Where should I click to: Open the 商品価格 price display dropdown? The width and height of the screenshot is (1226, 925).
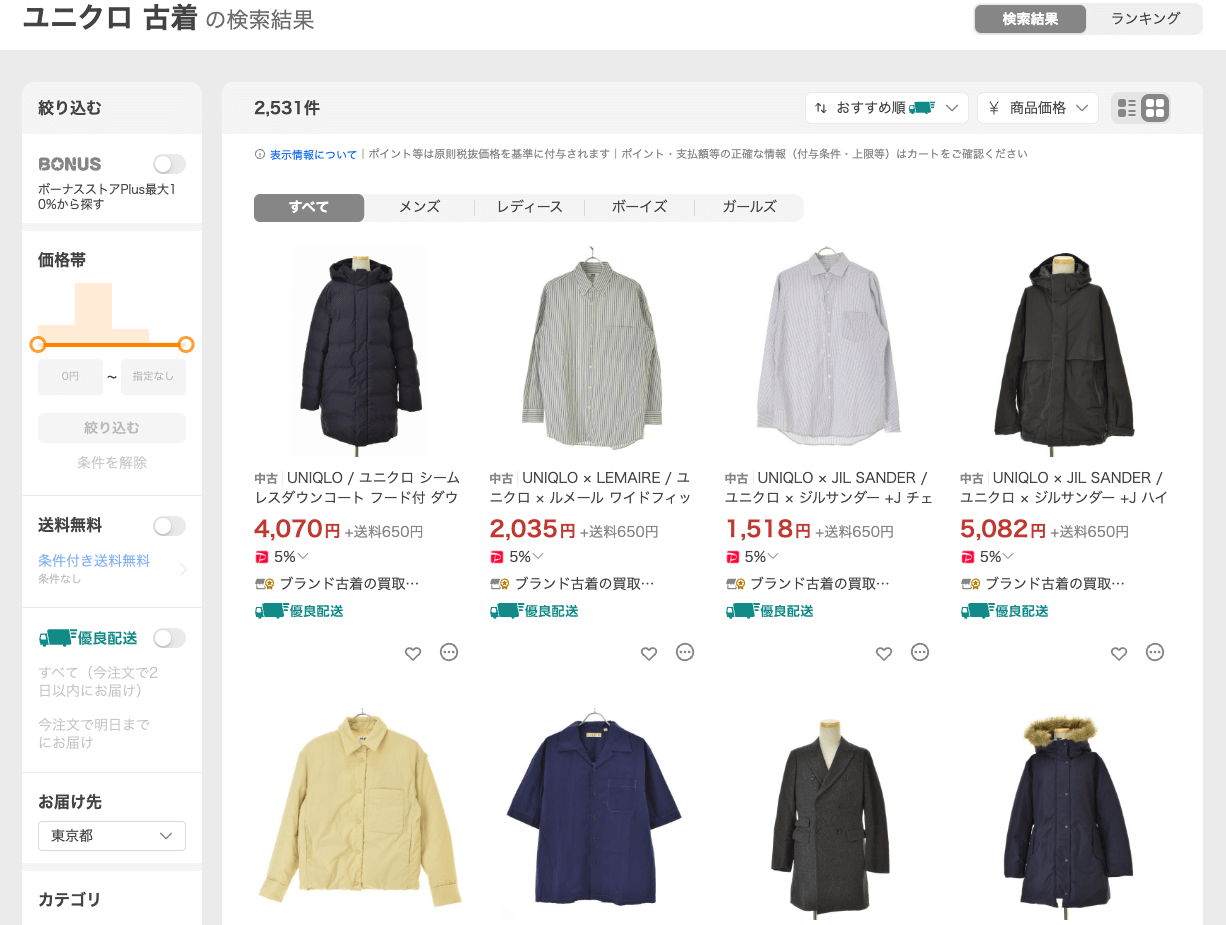tap(1038, 108)
